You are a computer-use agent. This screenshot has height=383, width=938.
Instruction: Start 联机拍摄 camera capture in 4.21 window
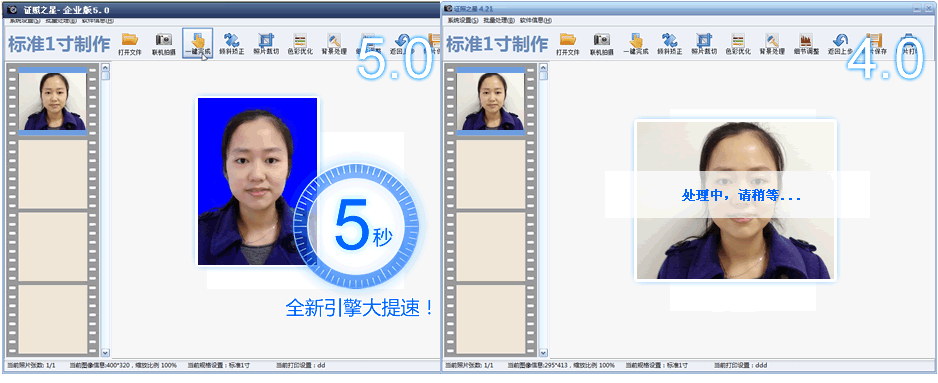point(602,44)
